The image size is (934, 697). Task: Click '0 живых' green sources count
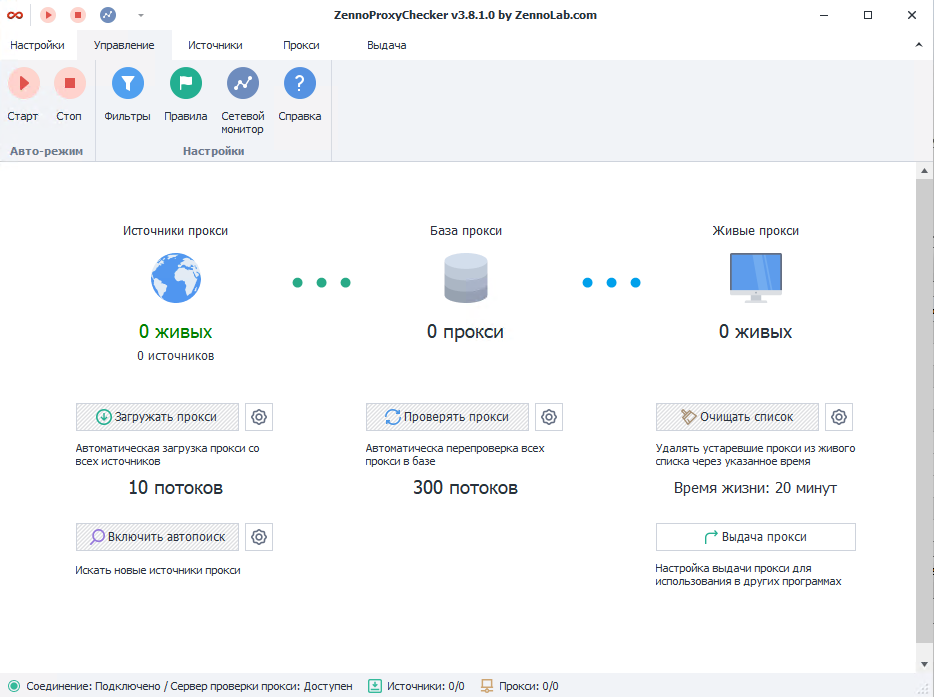click(176, 332)
